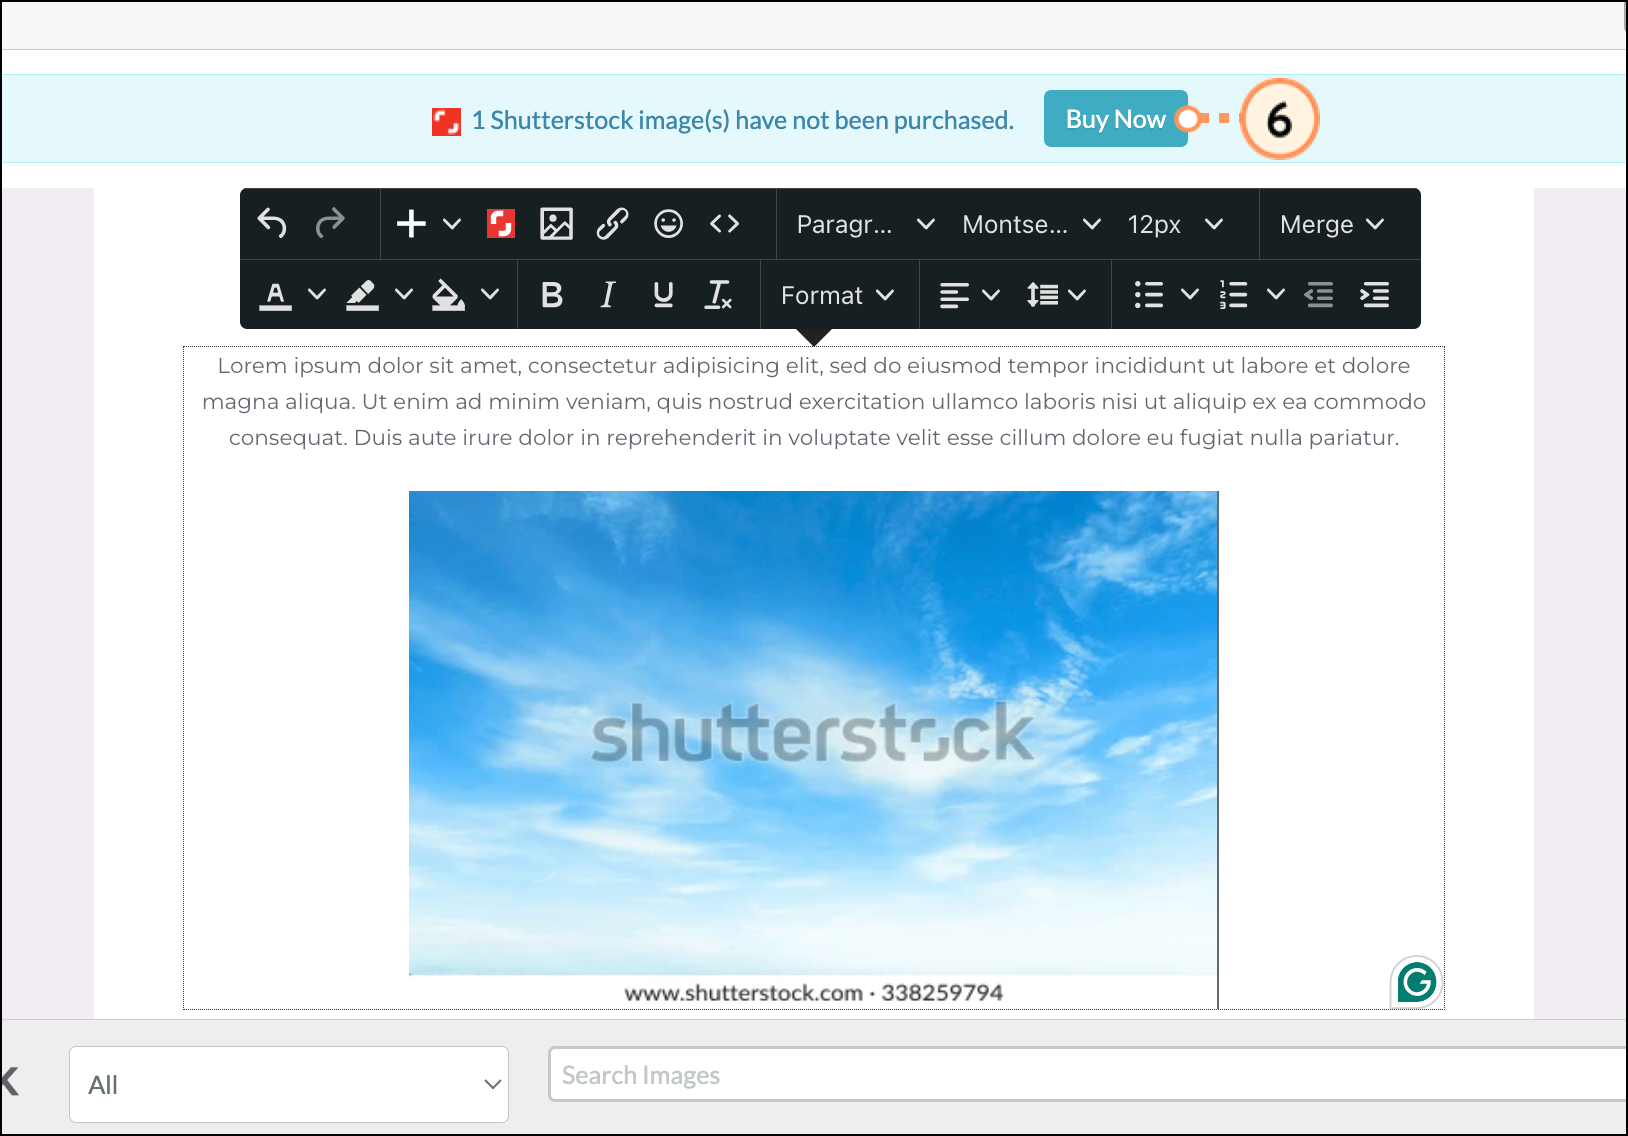Click the Insert image icon
Viewport: 1628px width, 1136px height.
pyautogui.click(x=556, y=224)
